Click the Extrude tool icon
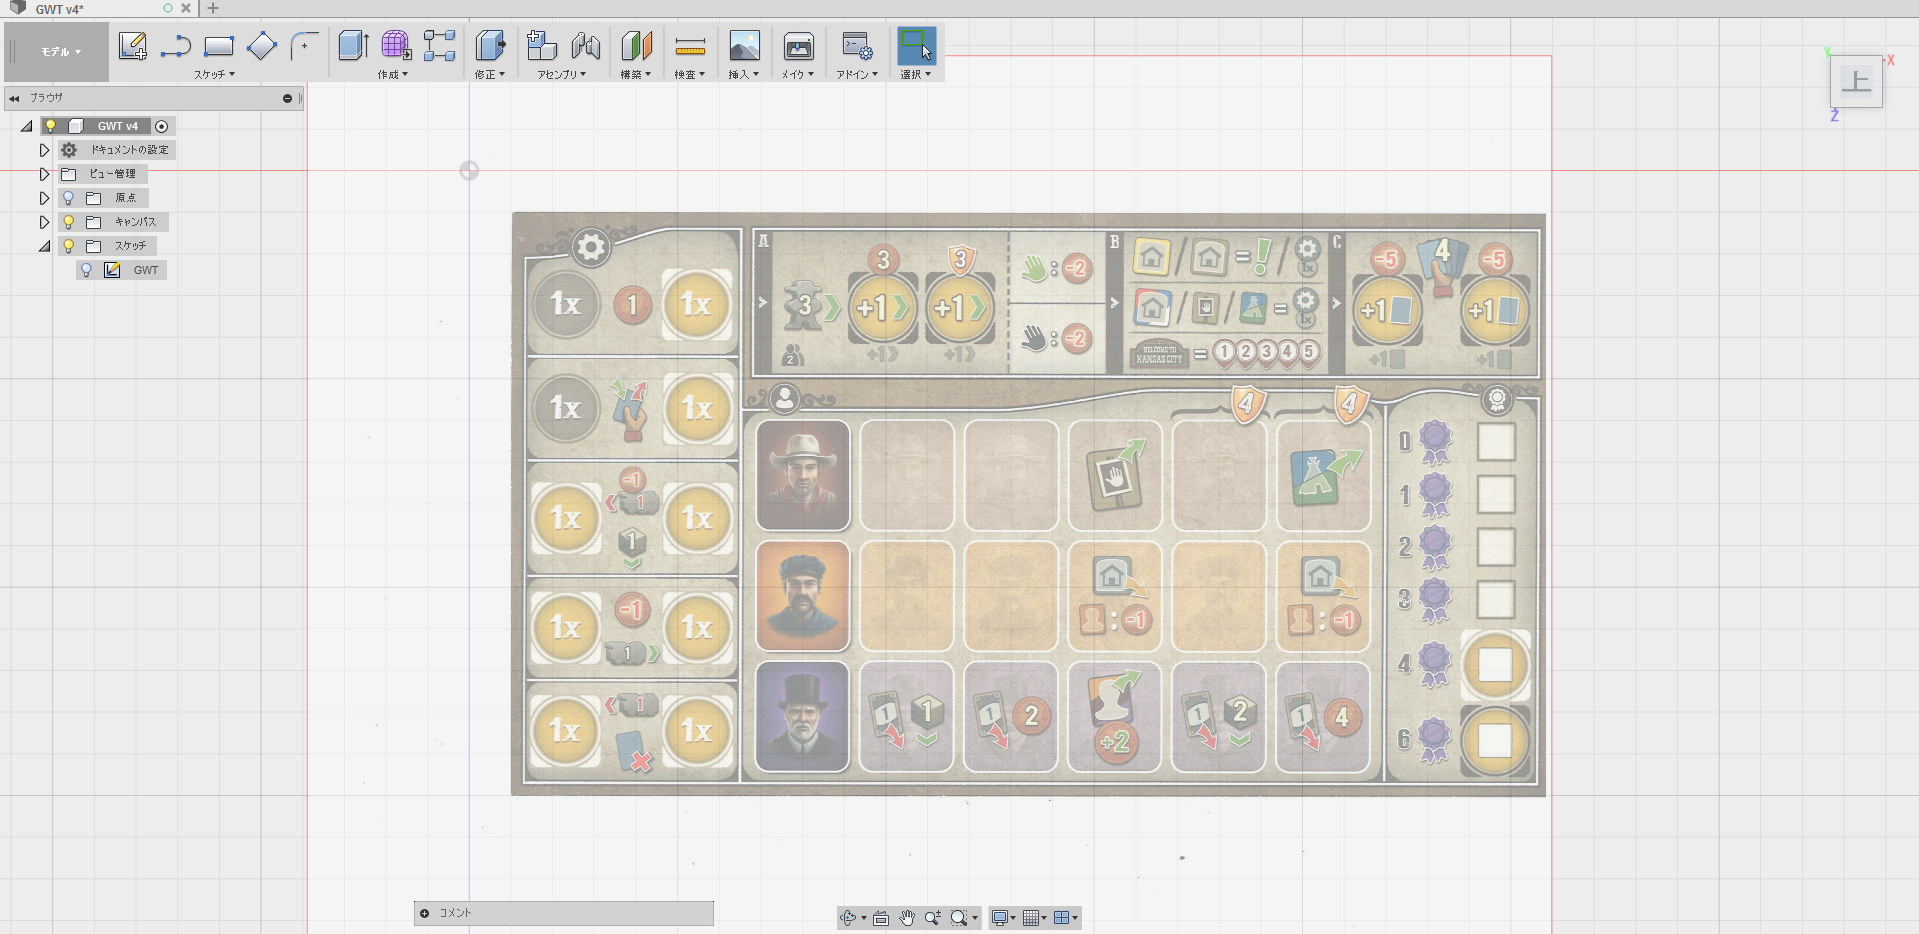Screen dimensions: 1919x934 coord(353,46)
